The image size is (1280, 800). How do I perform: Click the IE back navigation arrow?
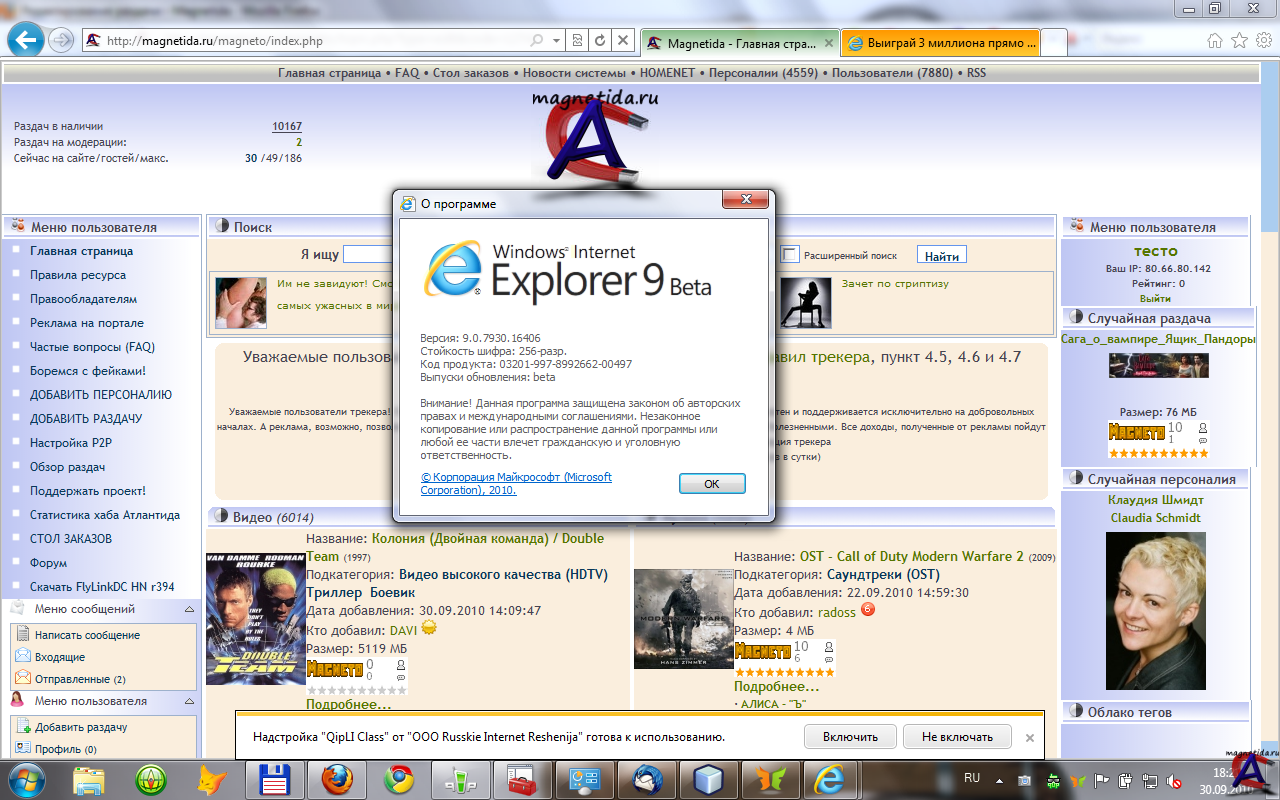(26, 41)
